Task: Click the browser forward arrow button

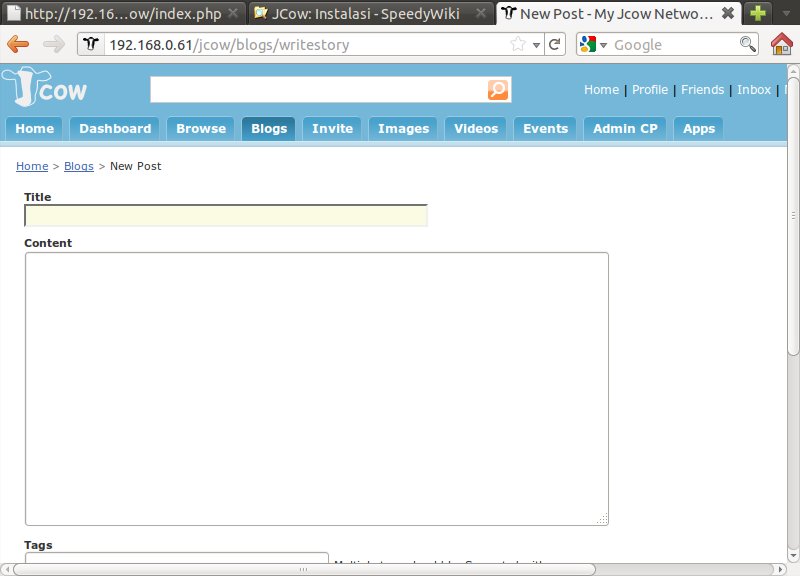Action: 53,44
